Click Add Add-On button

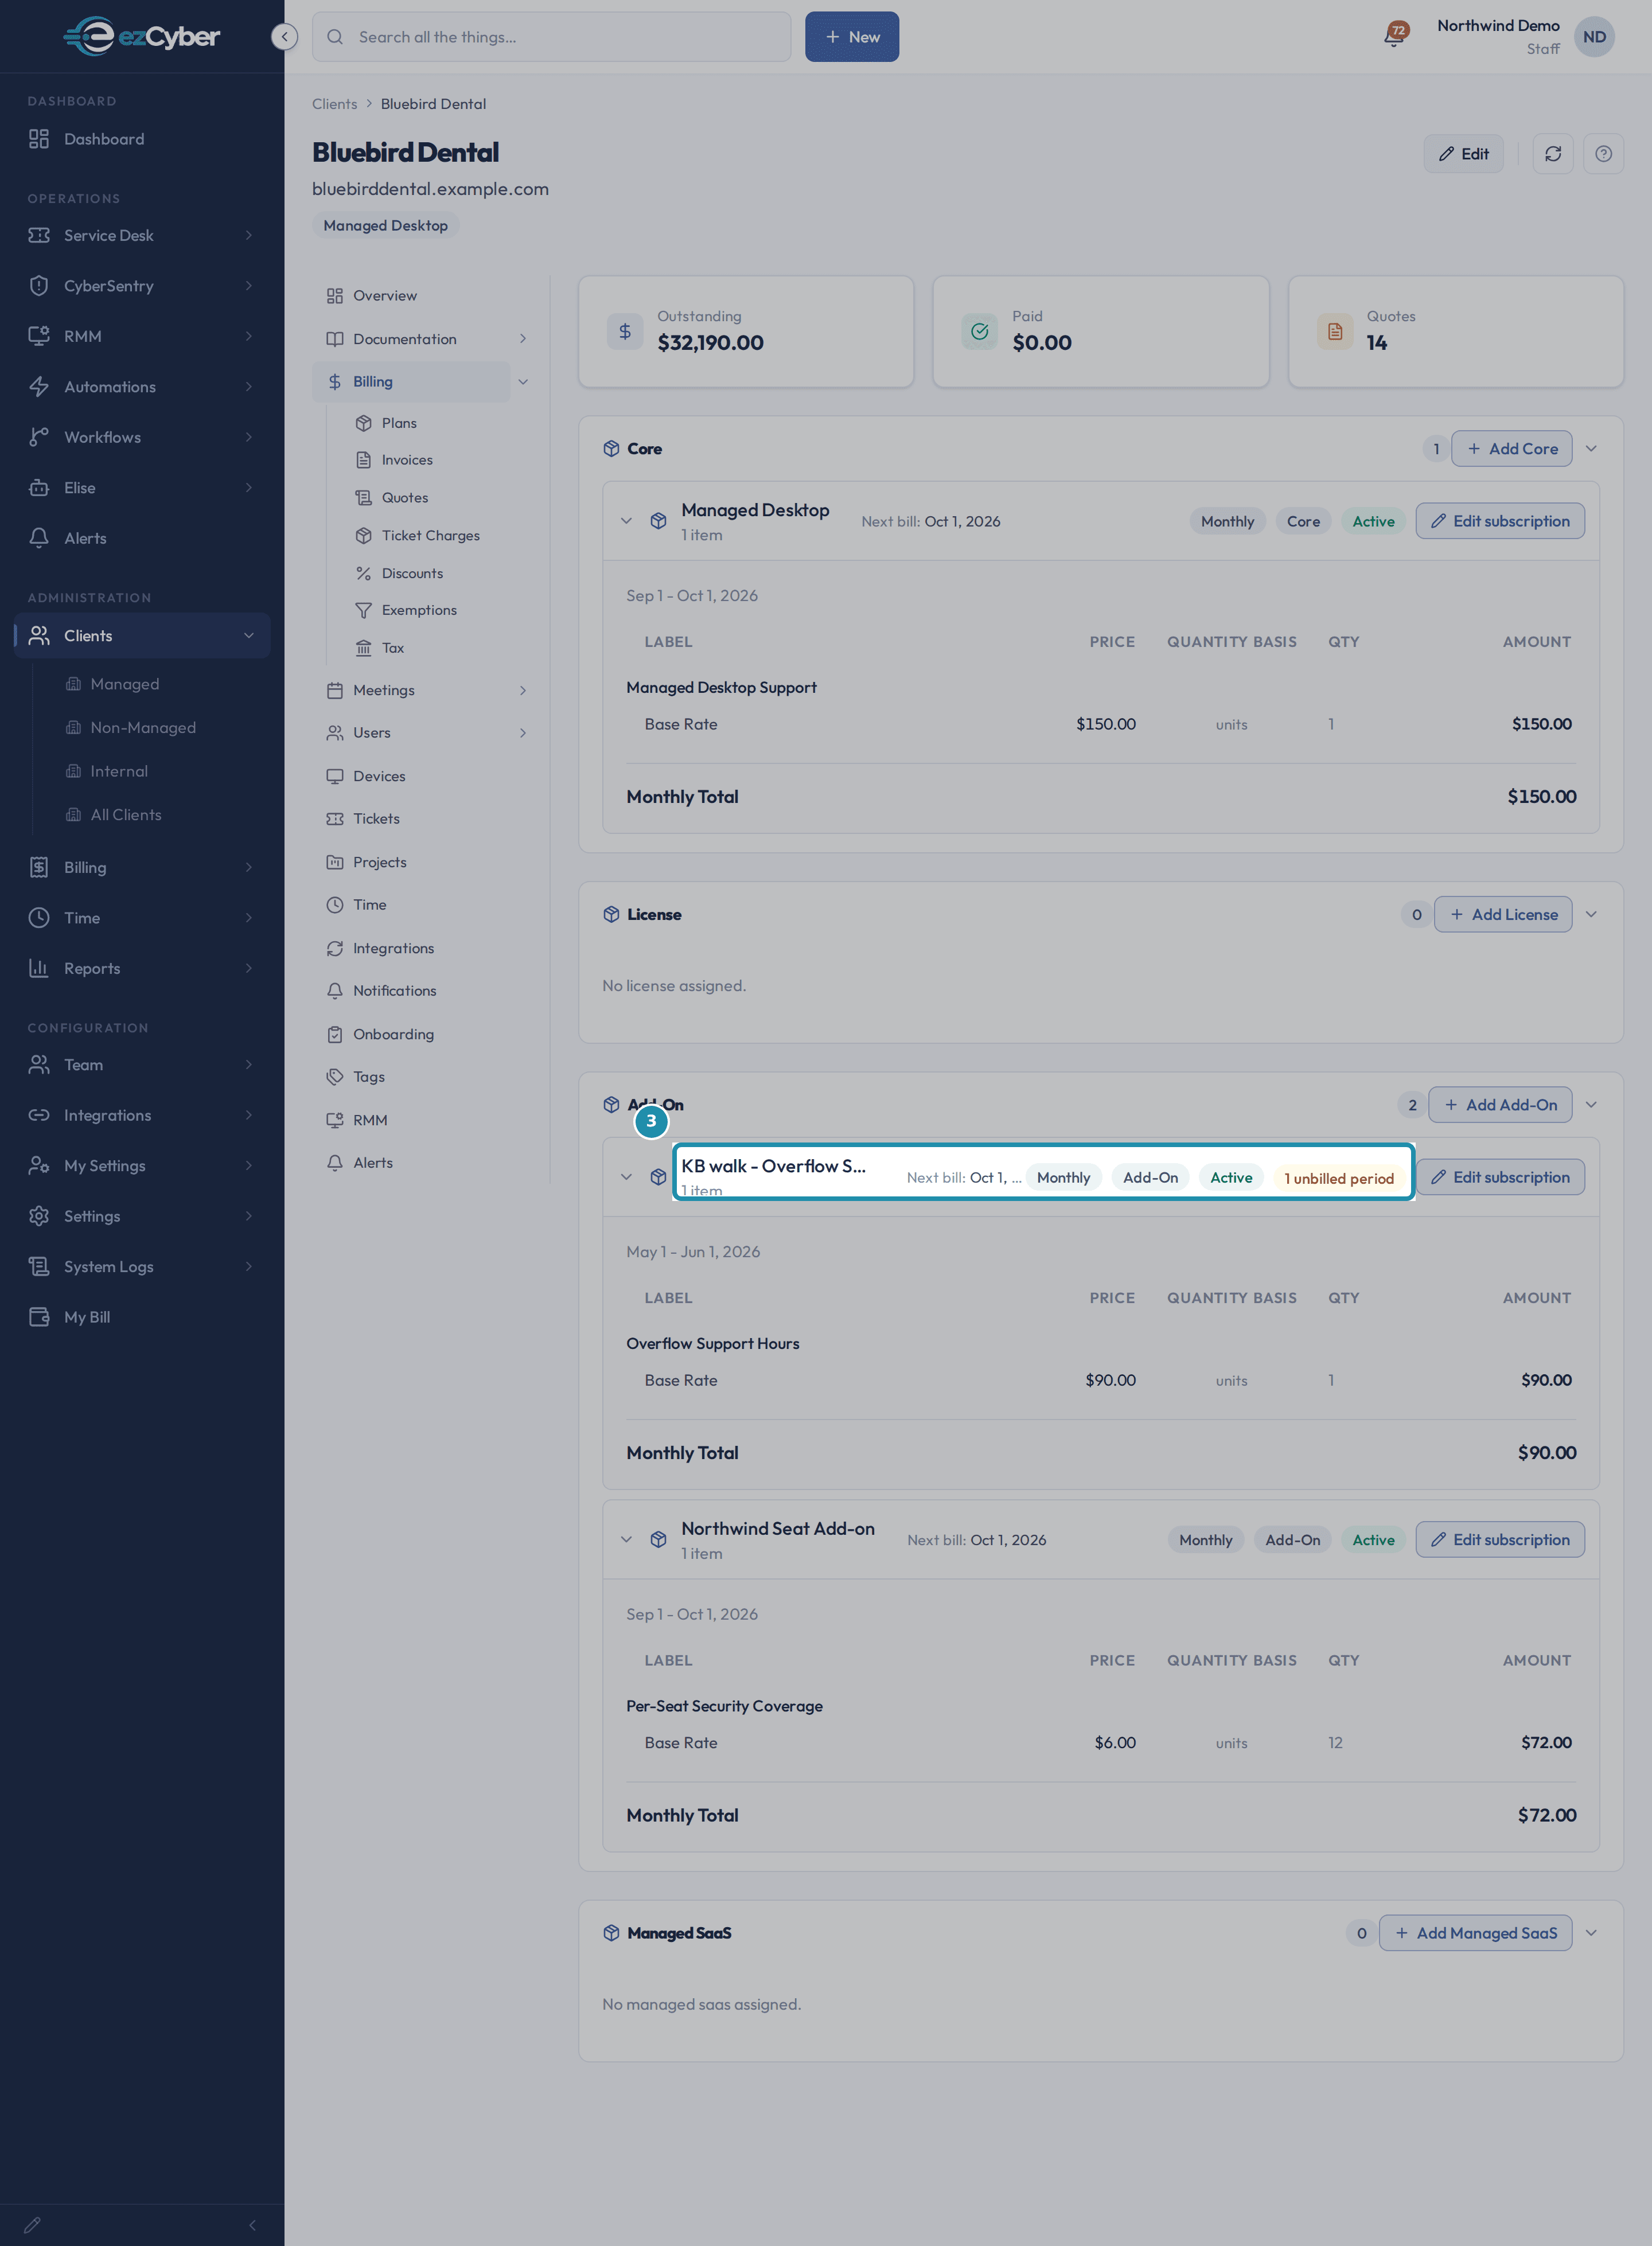1500,1105
